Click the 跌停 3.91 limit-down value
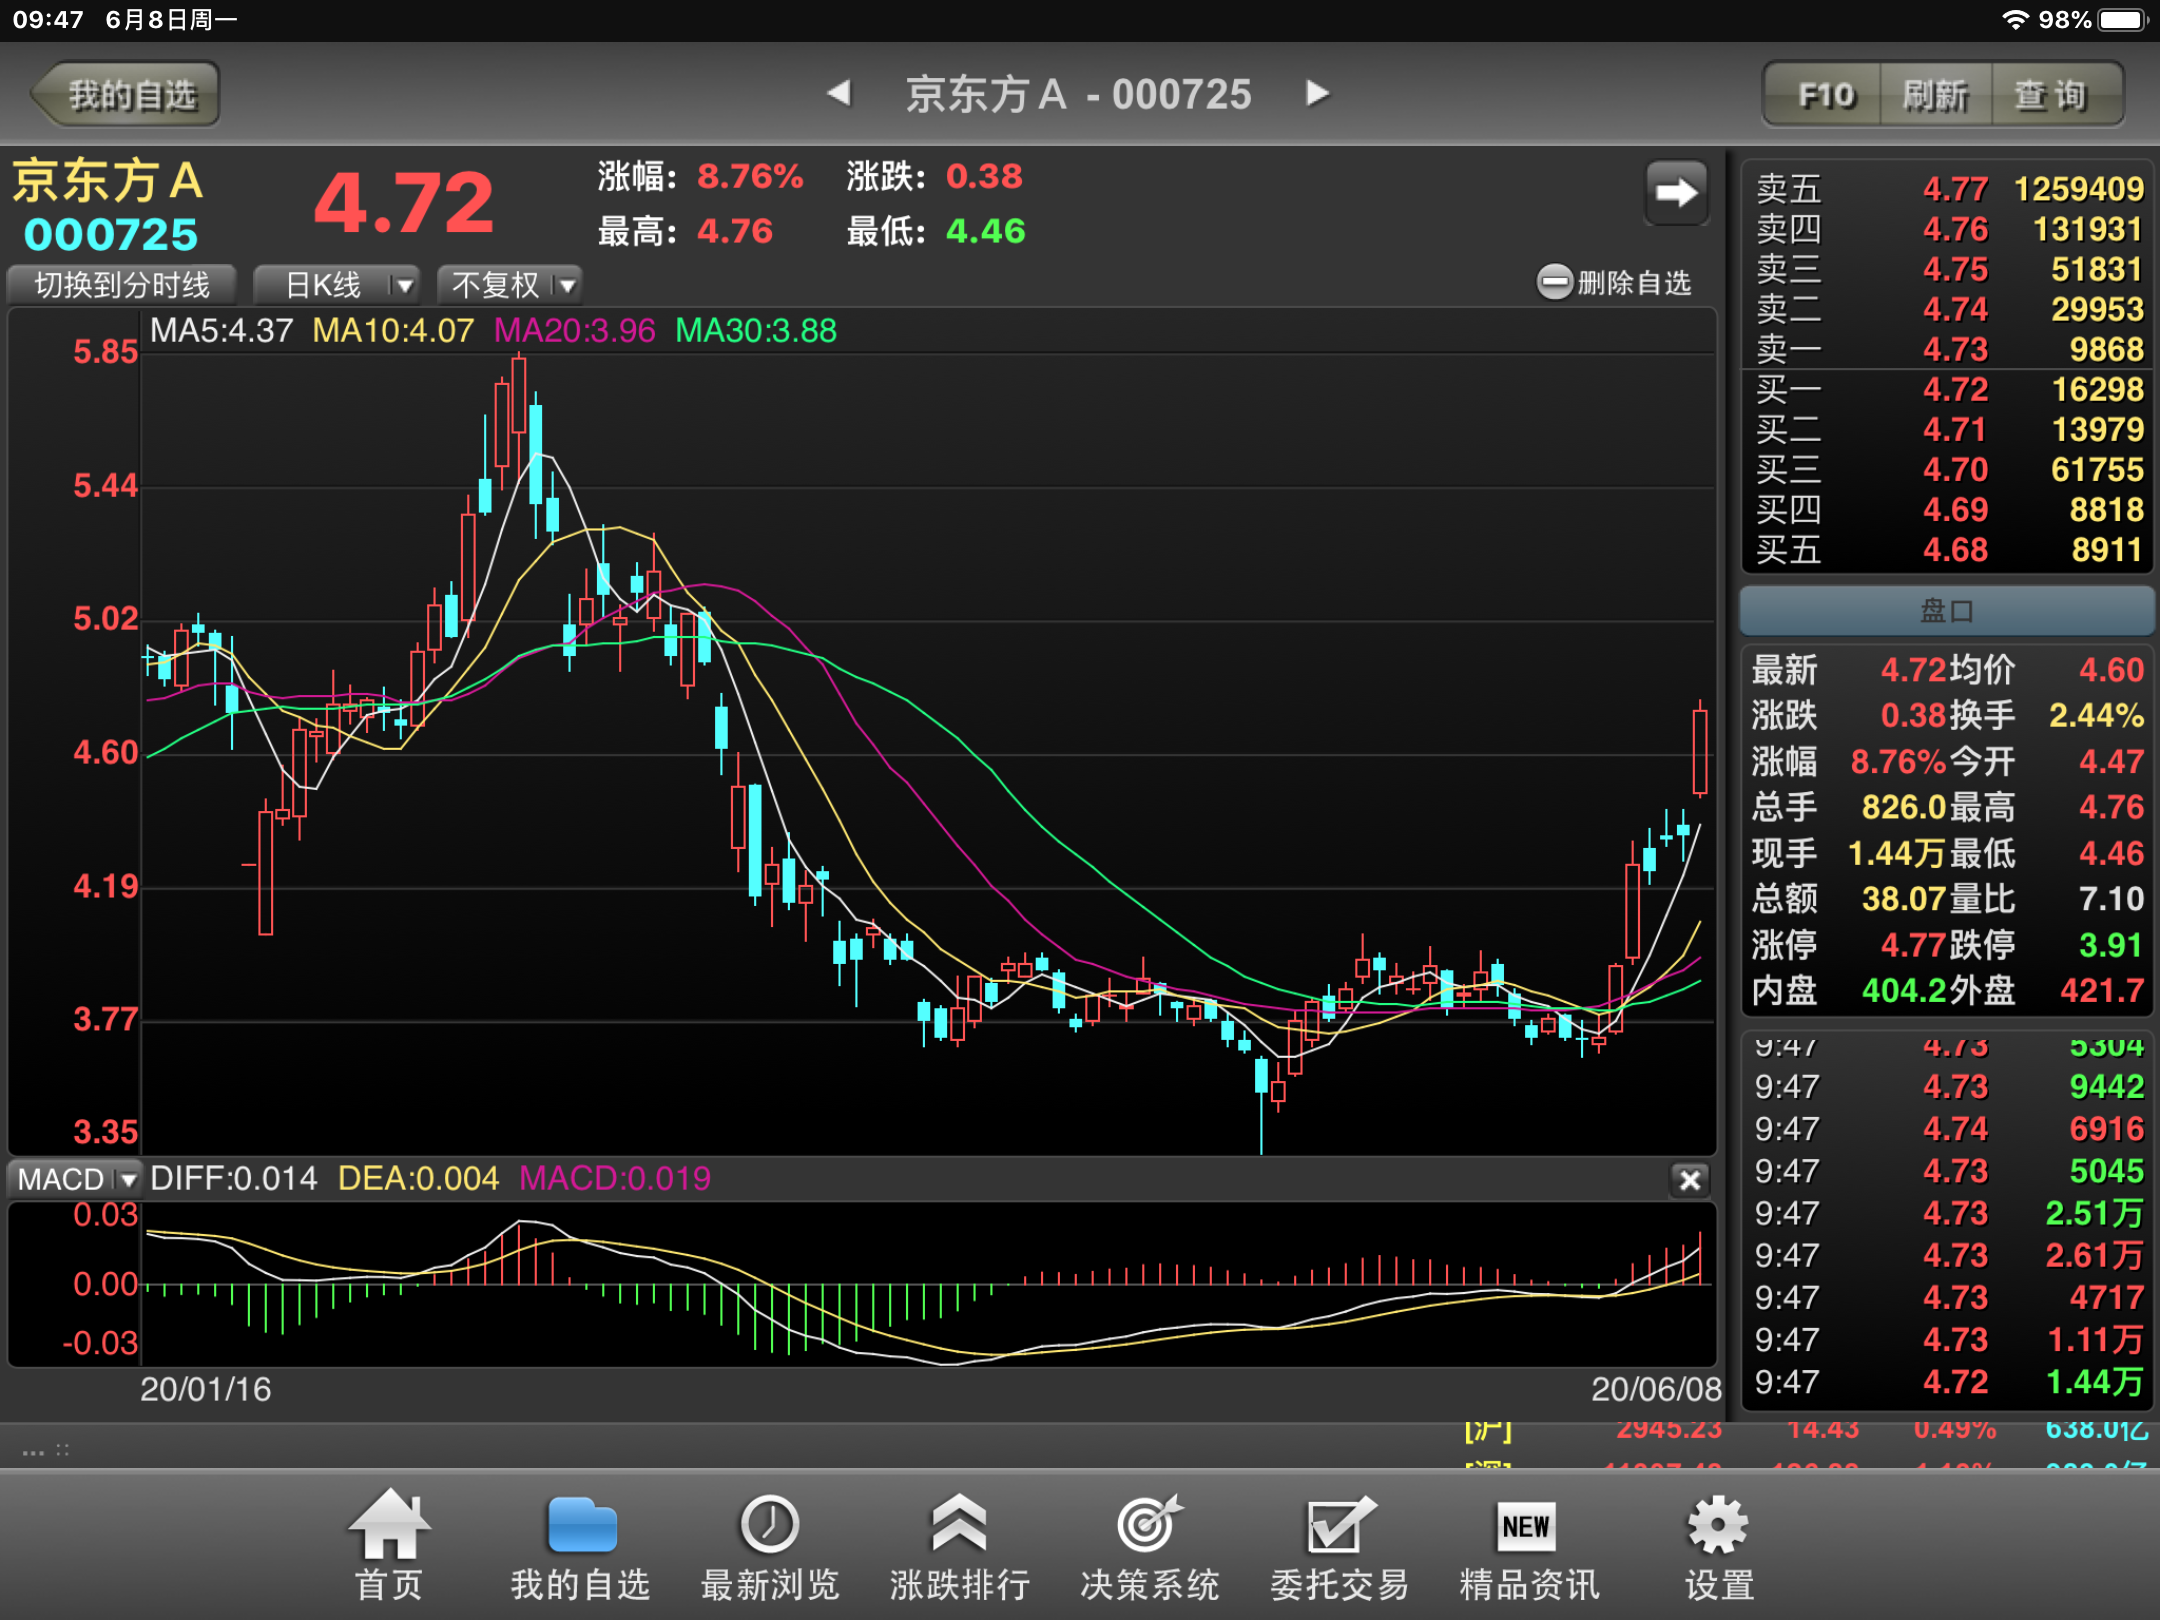 tap(2111, 945)
